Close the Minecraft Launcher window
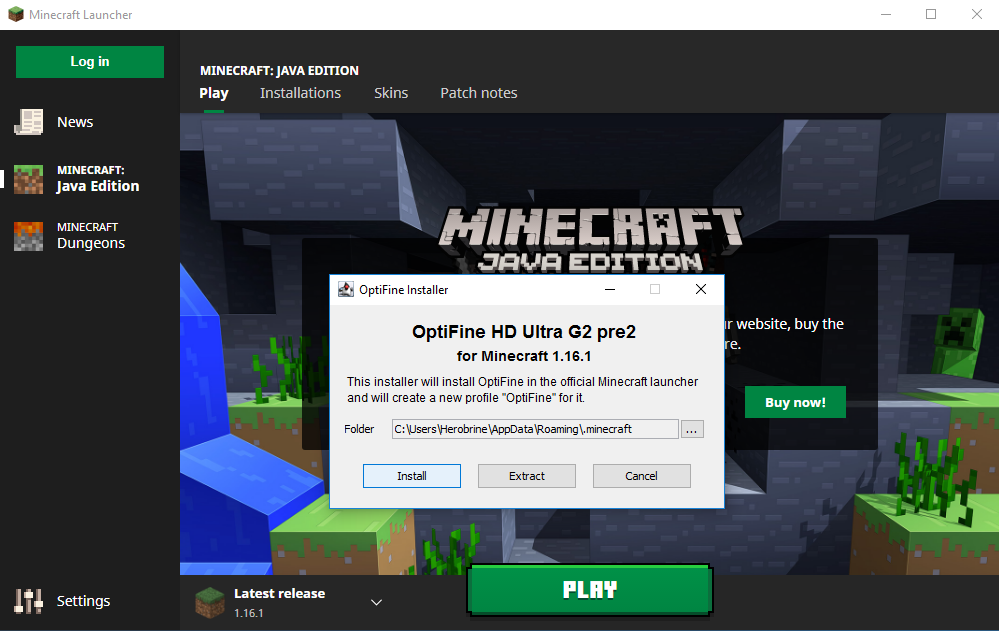This screenshot has height=631, width=999. pyautogui.click(x=977, y=14)
